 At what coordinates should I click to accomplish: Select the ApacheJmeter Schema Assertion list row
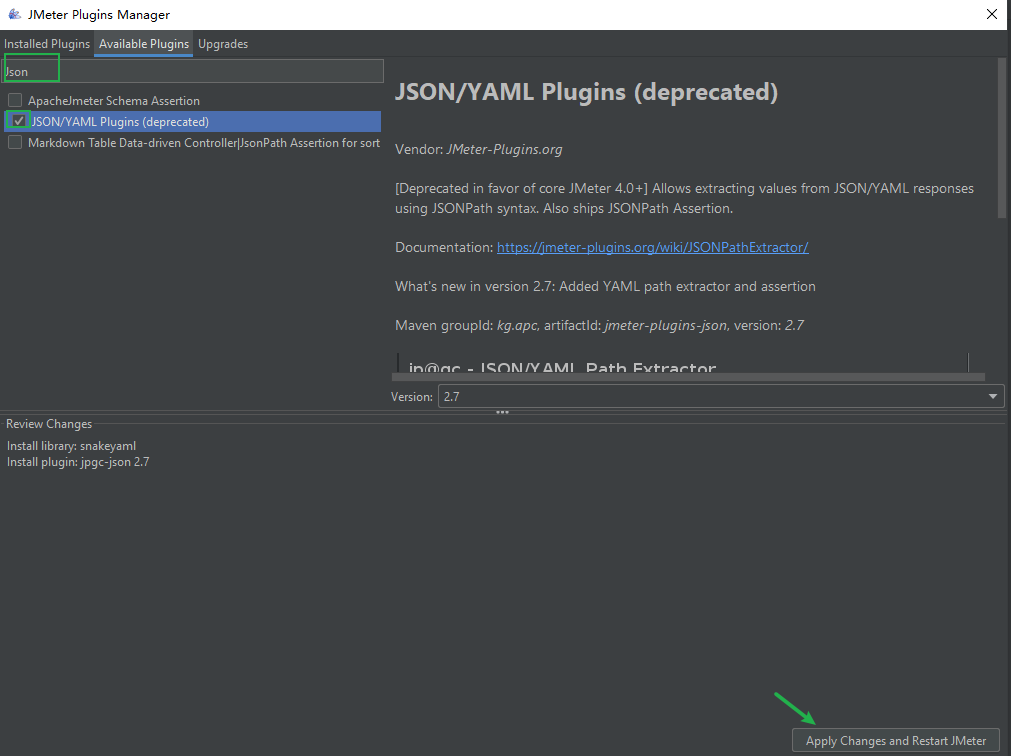coord(192,101)
